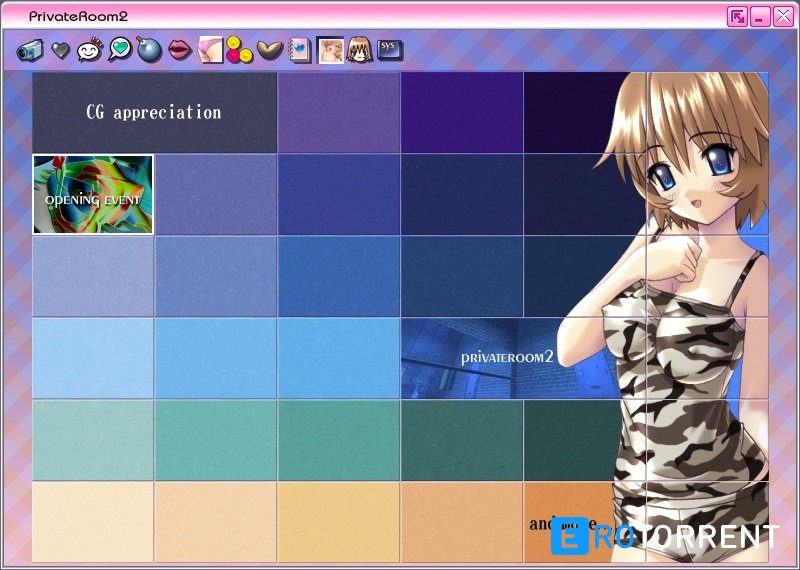Click the video camera toolbar icon
Image resolution: width=800 pixels, height=570 pixels.
pyautogui.click(x=29, y=50)
